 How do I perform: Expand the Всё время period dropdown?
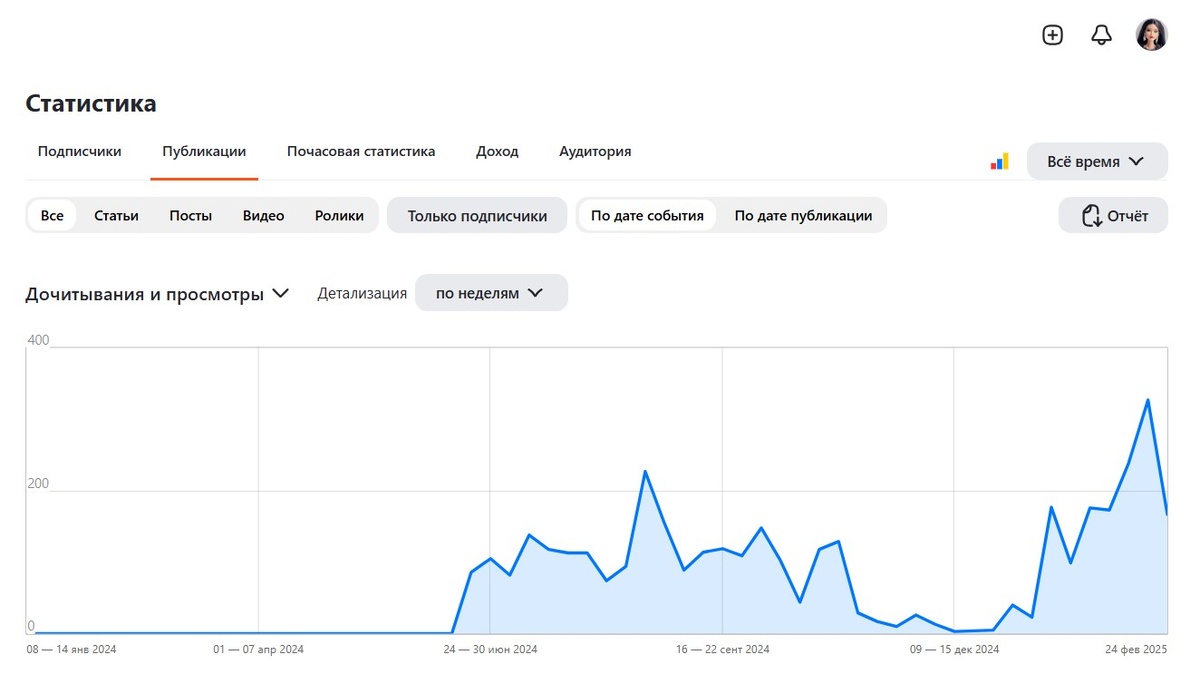coord(1097,161)
